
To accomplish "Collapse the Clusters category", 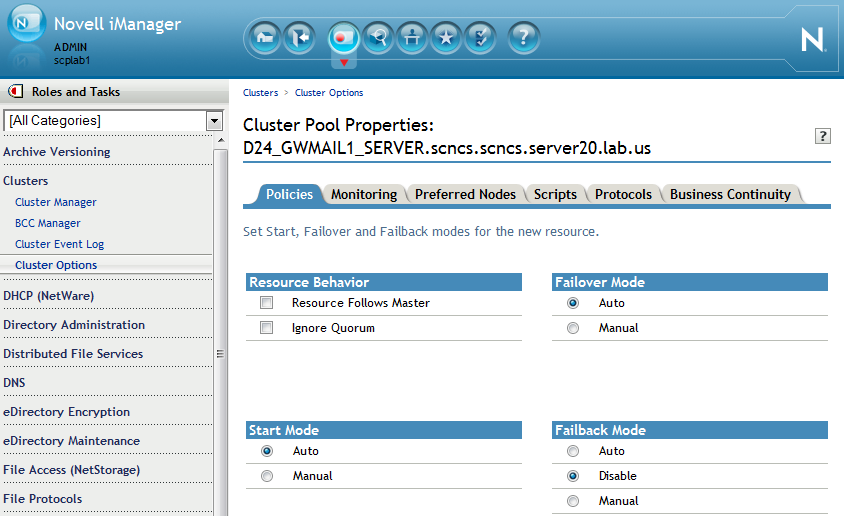I will point(25,181).
